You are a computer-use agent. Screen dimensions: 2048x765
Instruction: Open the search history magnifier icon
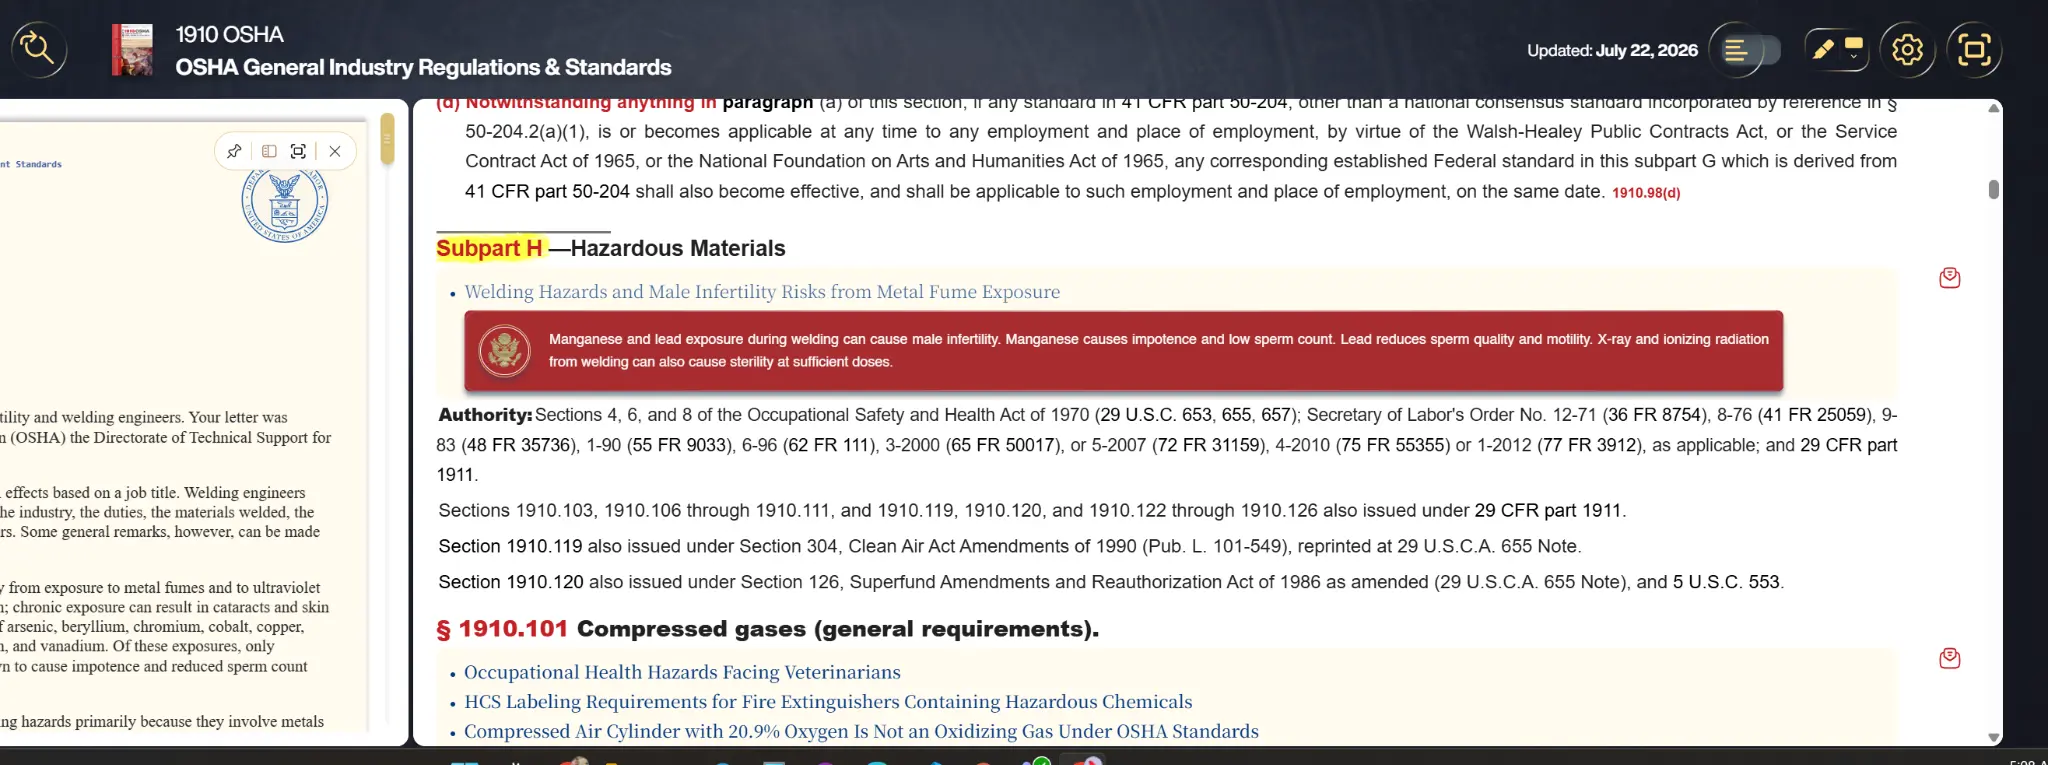tap(38, 49)
